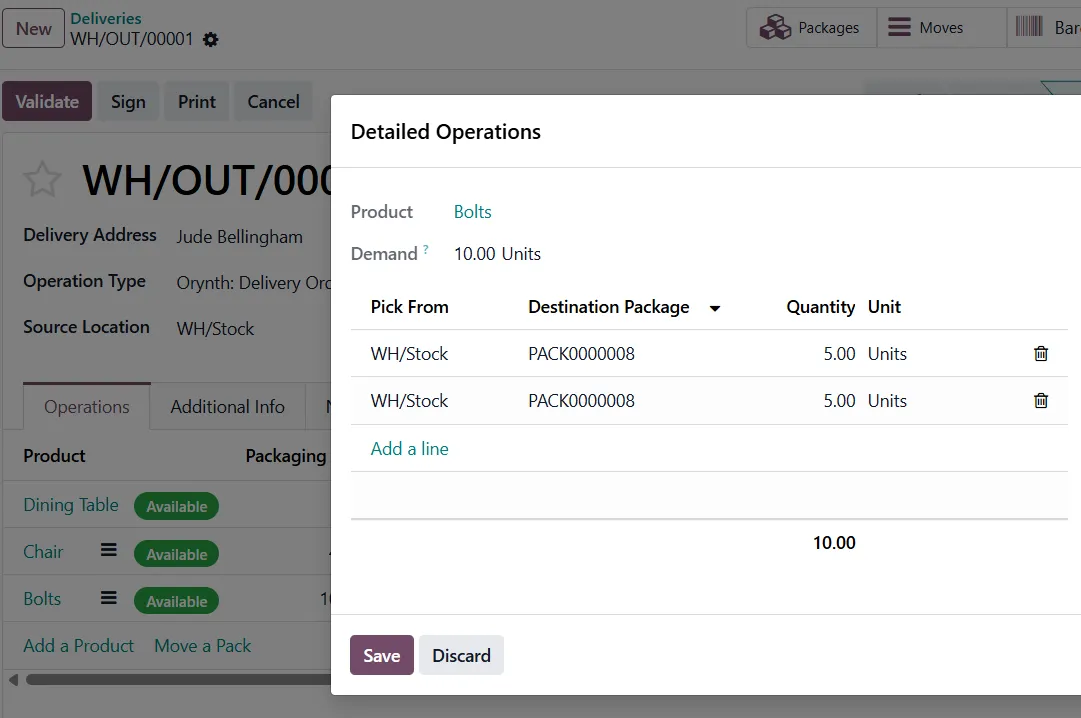The width and height of the screenshot is (1081, 718).
Task: Select the second row Pick From WH/Stock
Action: click(410, 401)
